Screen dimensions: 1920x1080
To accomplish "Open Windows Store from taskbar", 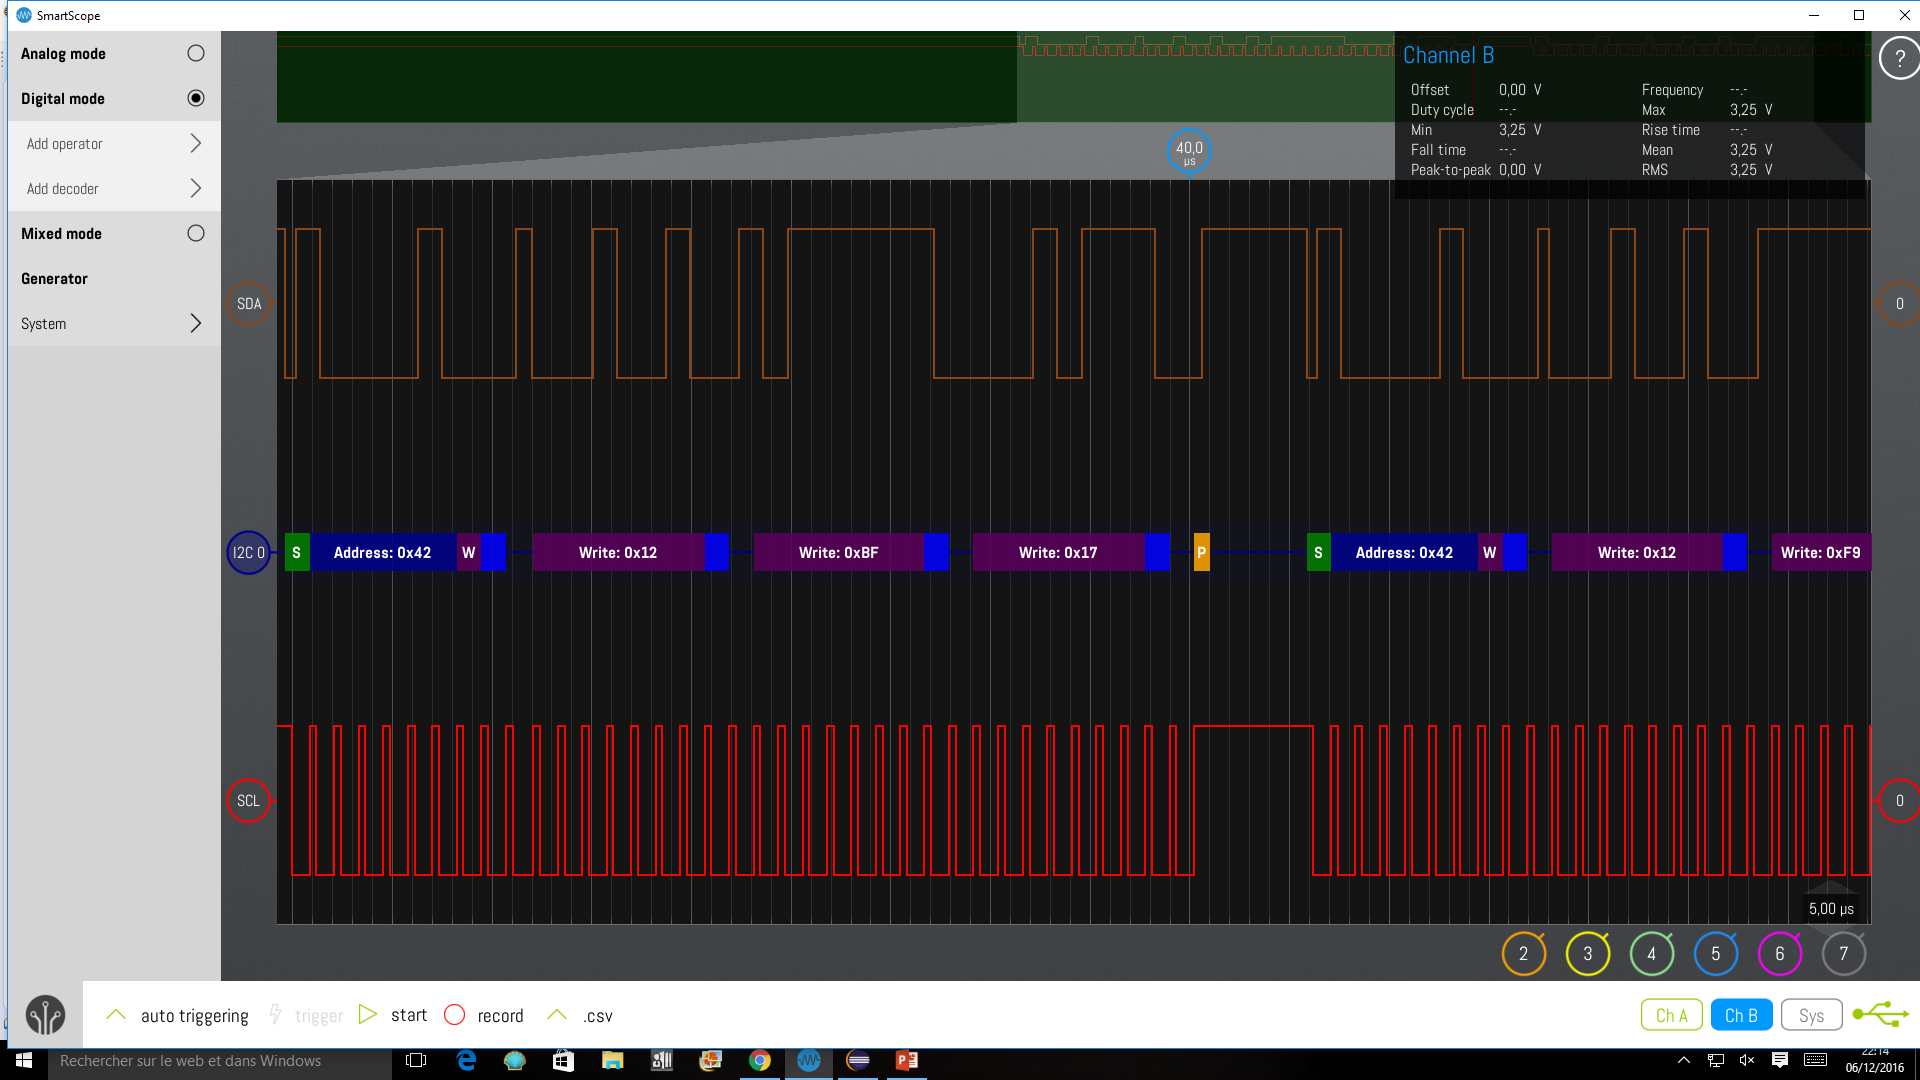I will coord(563,1060).
